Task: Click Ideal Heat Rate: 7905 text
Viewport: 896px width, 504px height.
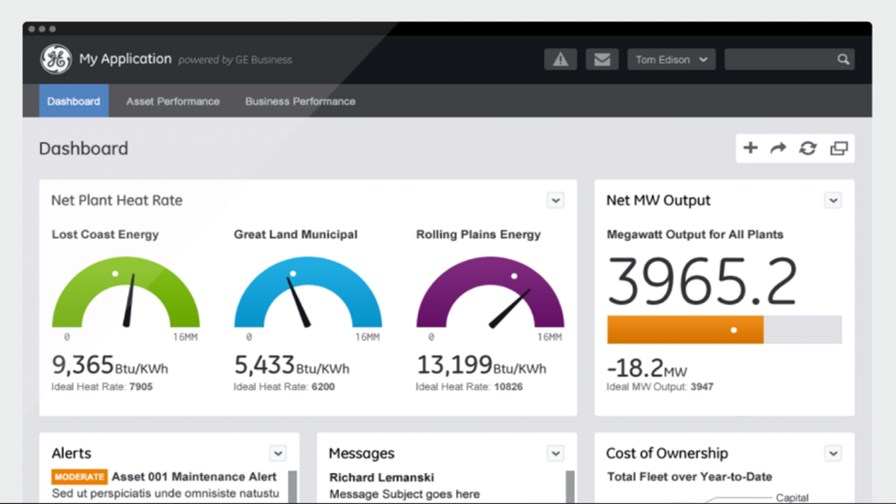Action: 102,387
